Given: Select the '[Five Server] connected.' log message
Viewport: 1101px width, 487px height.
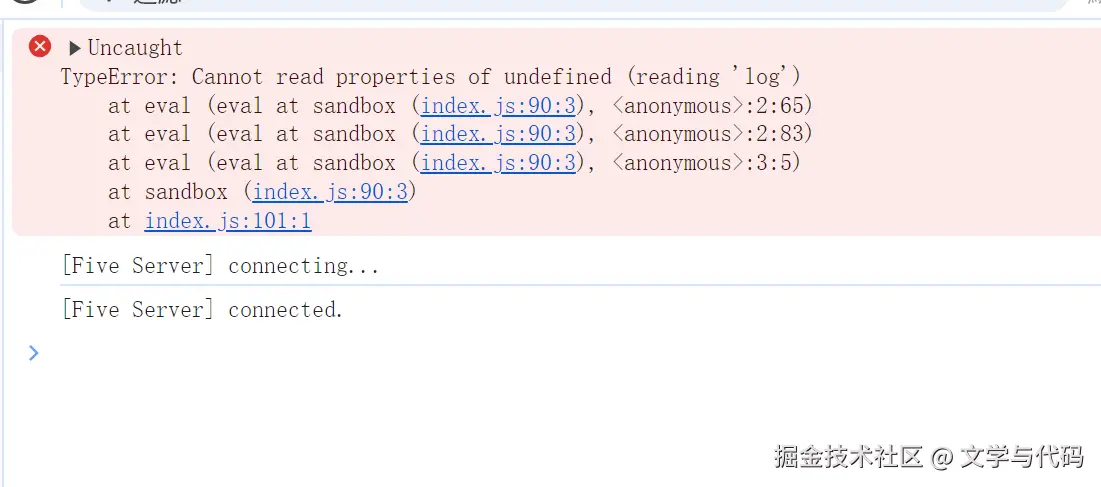Looking at the screenshot, I should [202, 309].
